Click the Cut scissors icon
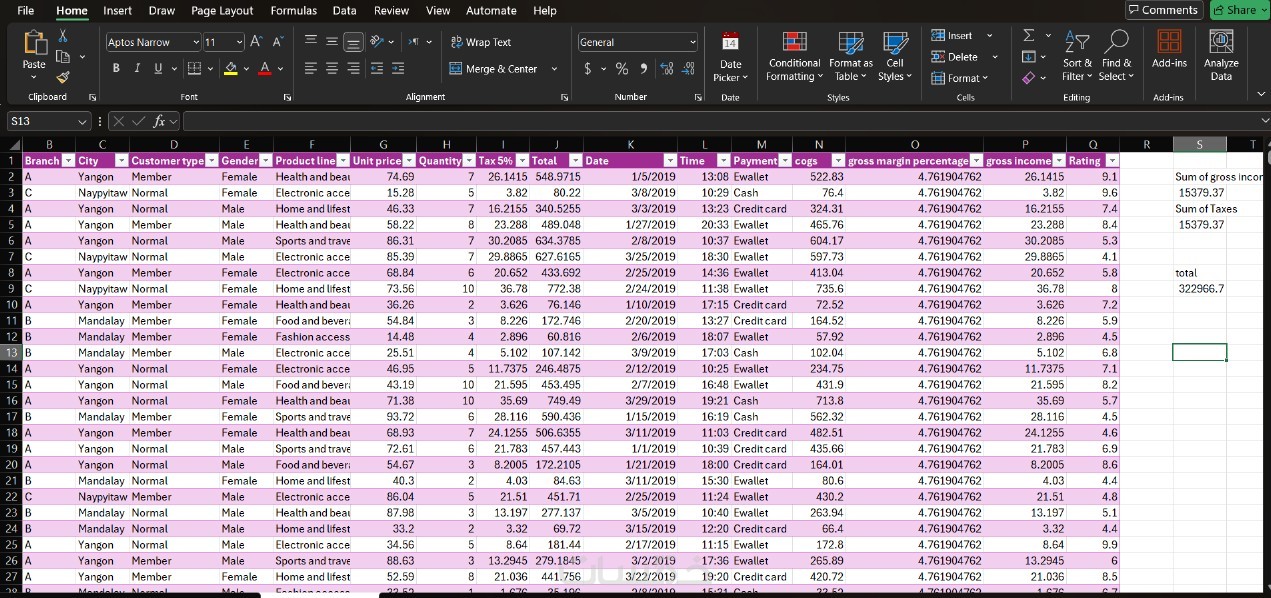 [63, 36]
